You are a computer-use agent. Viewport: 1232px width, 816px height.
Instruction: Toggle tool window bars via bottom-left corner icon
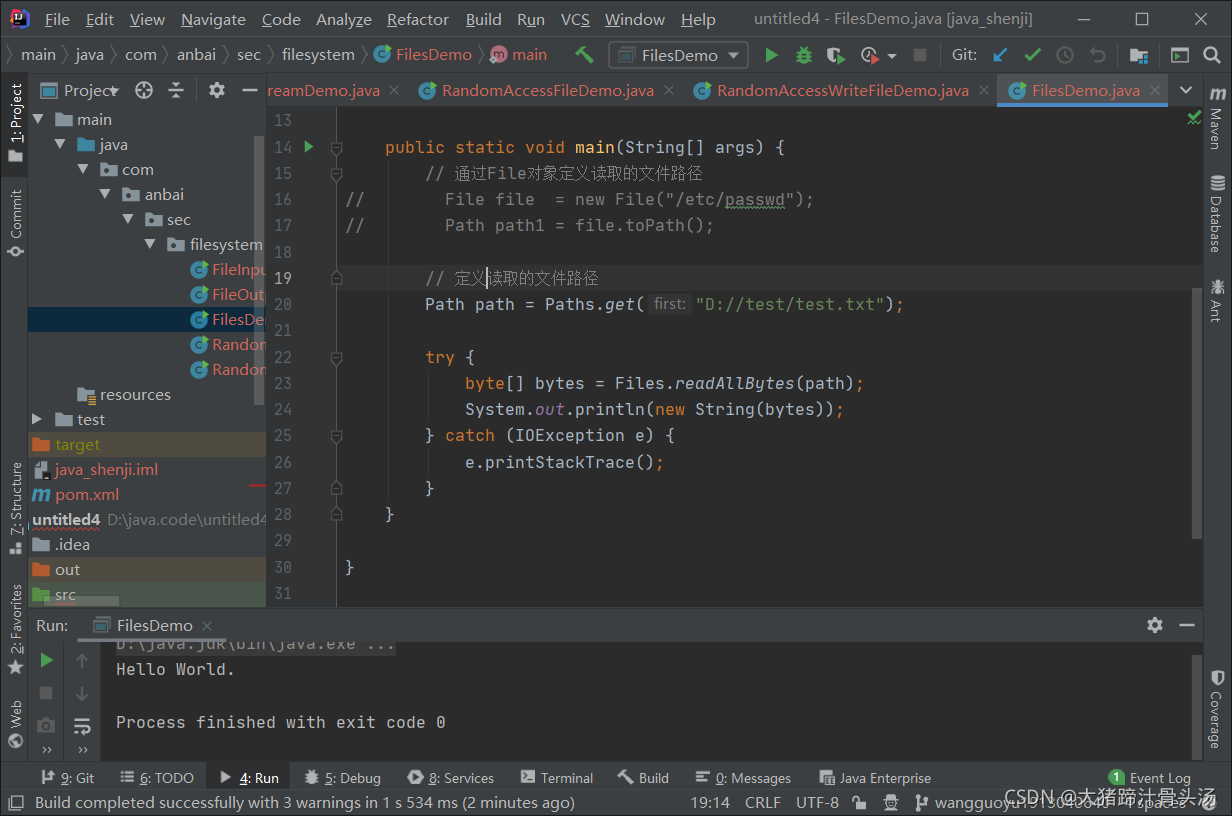(x=15, y=802)
